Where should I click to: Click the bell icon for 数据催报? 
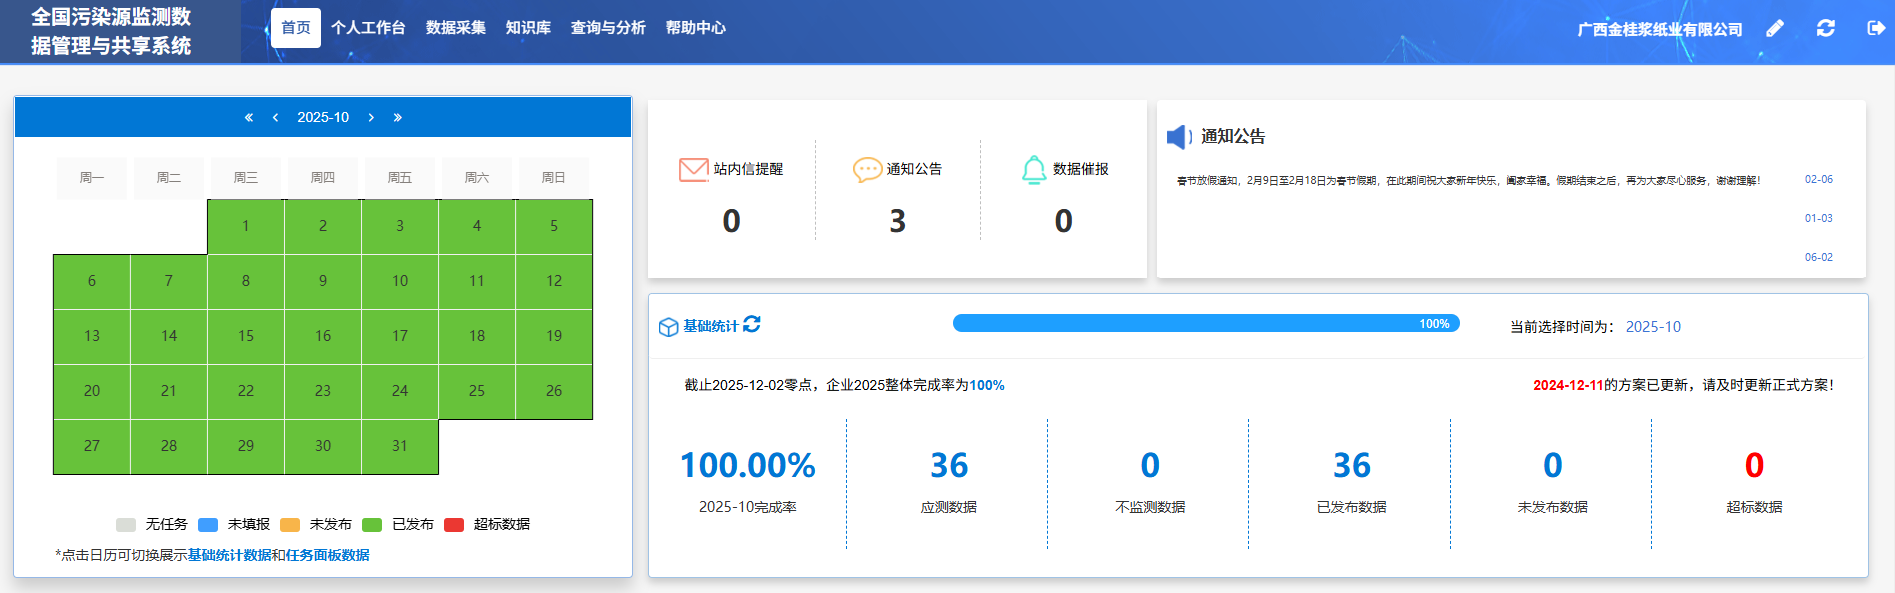pyautogui.click(x=1034, y=169)
